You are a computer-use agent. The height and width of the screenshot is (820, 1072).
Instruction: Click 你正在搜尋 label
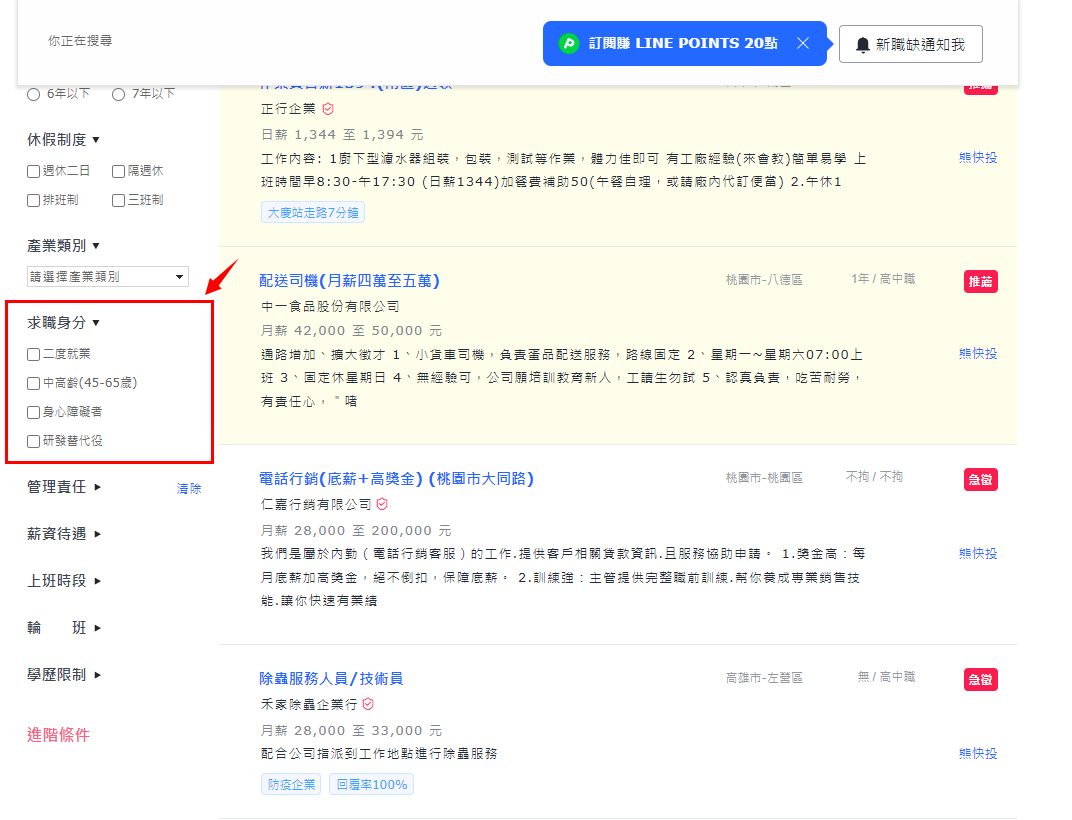(80, 41)
